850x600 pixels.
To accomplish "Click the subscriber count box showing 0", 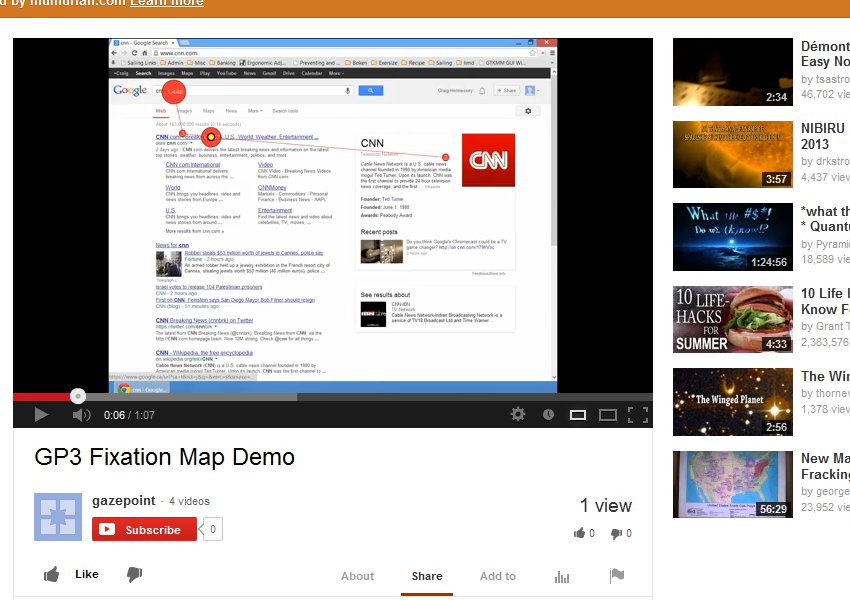I will point(212,529).
